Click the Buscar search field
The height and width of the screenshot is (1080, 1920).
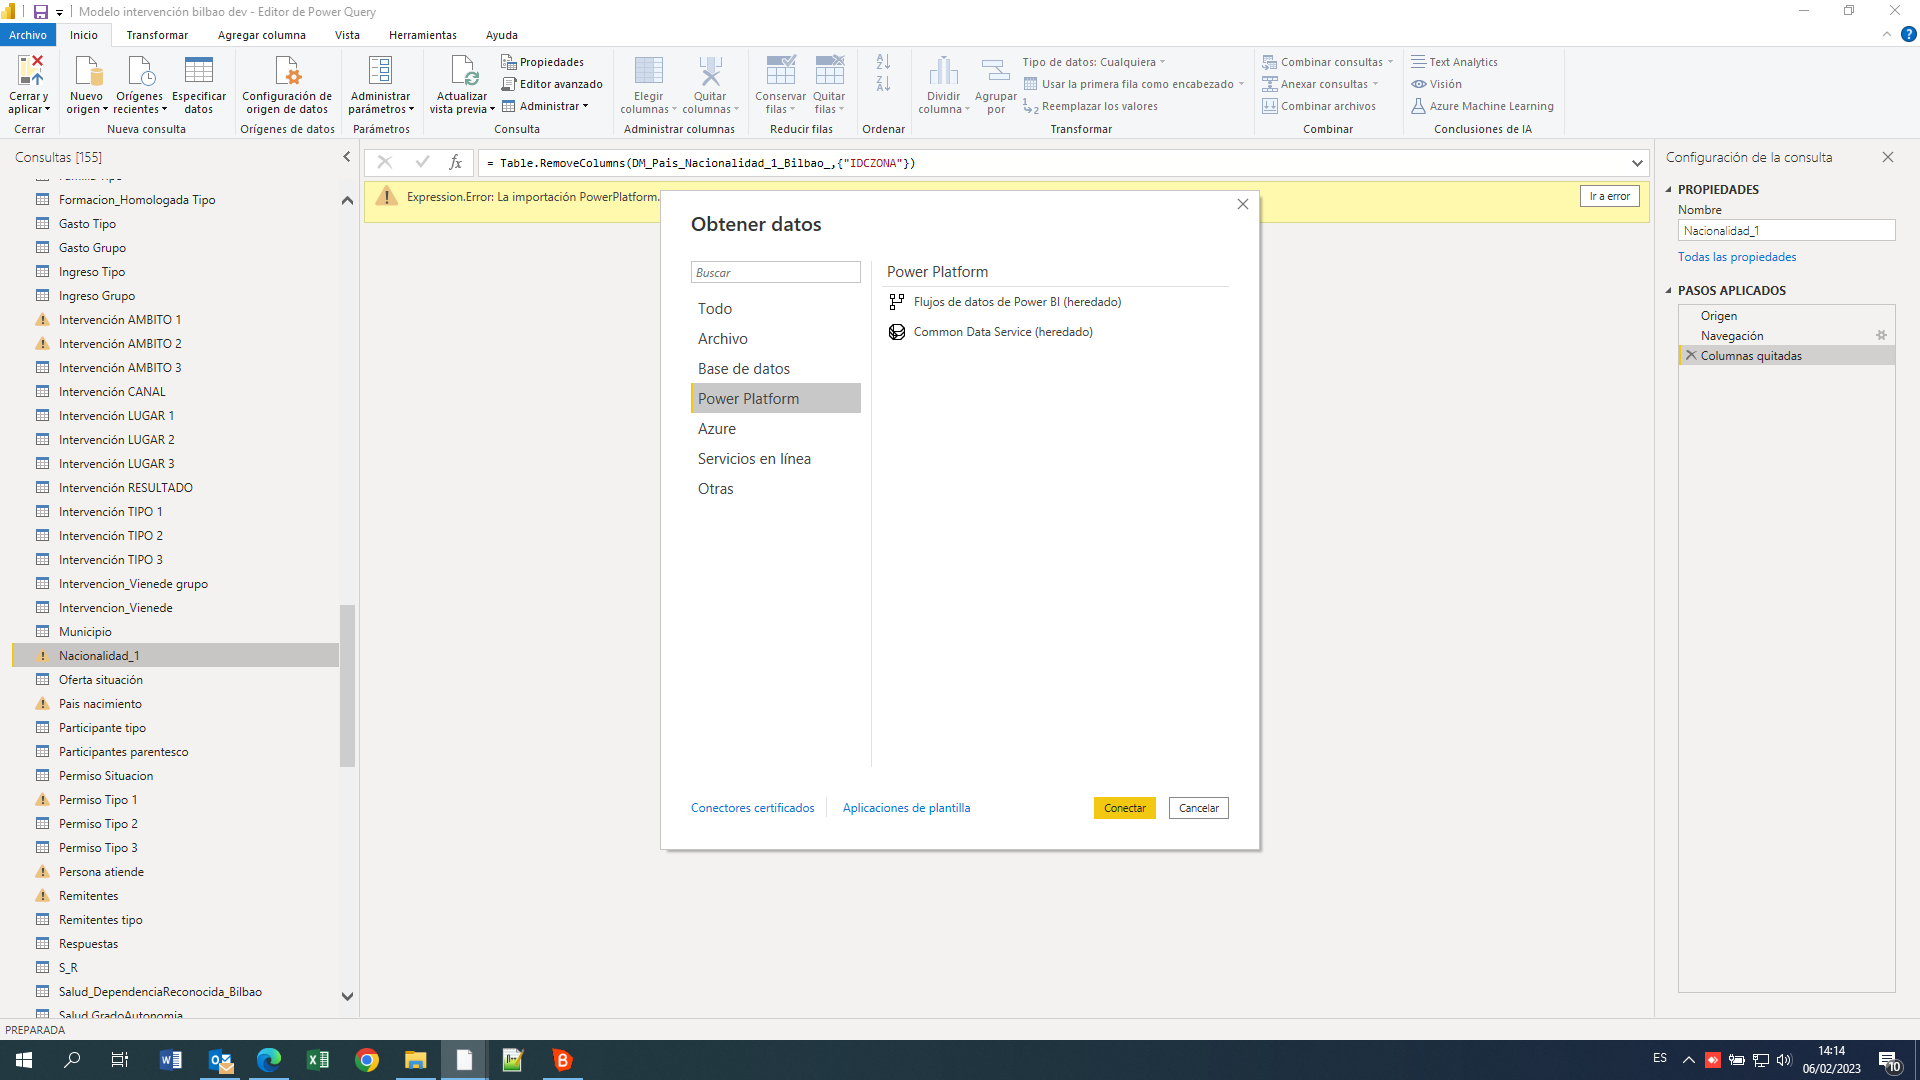click(x=775, y=272)
